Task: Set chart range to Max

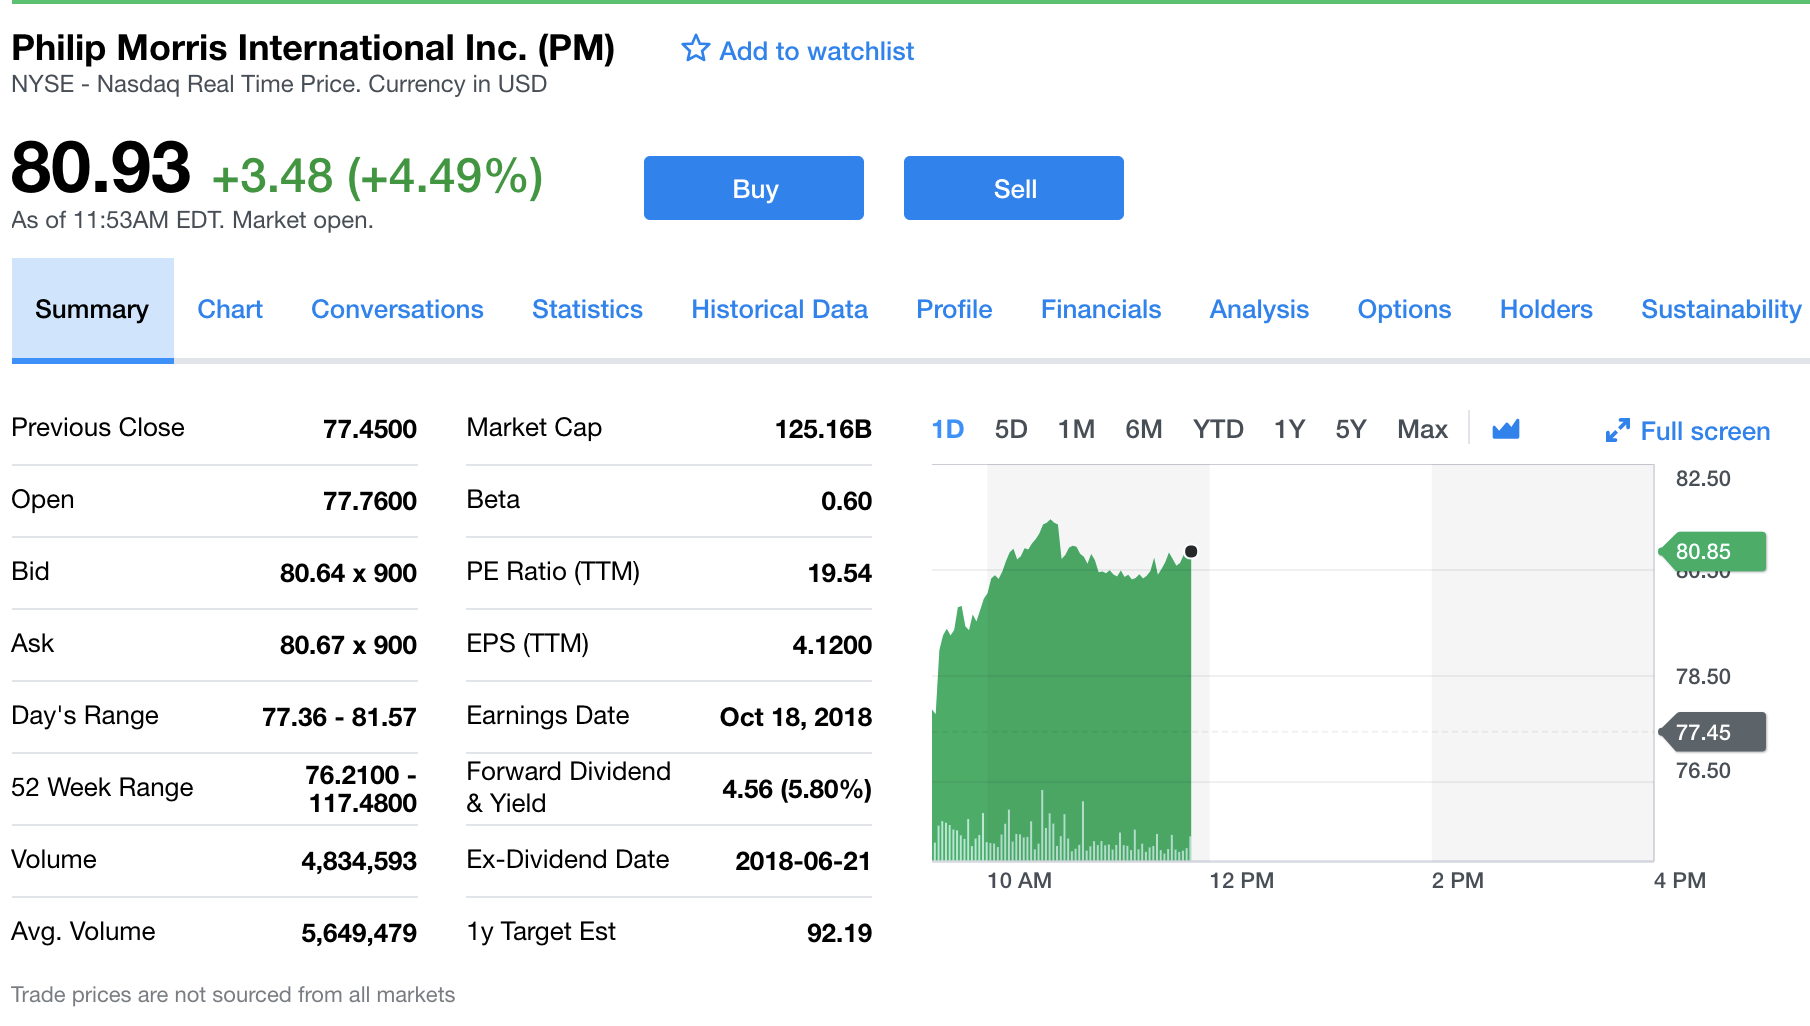Action: 1421,430
